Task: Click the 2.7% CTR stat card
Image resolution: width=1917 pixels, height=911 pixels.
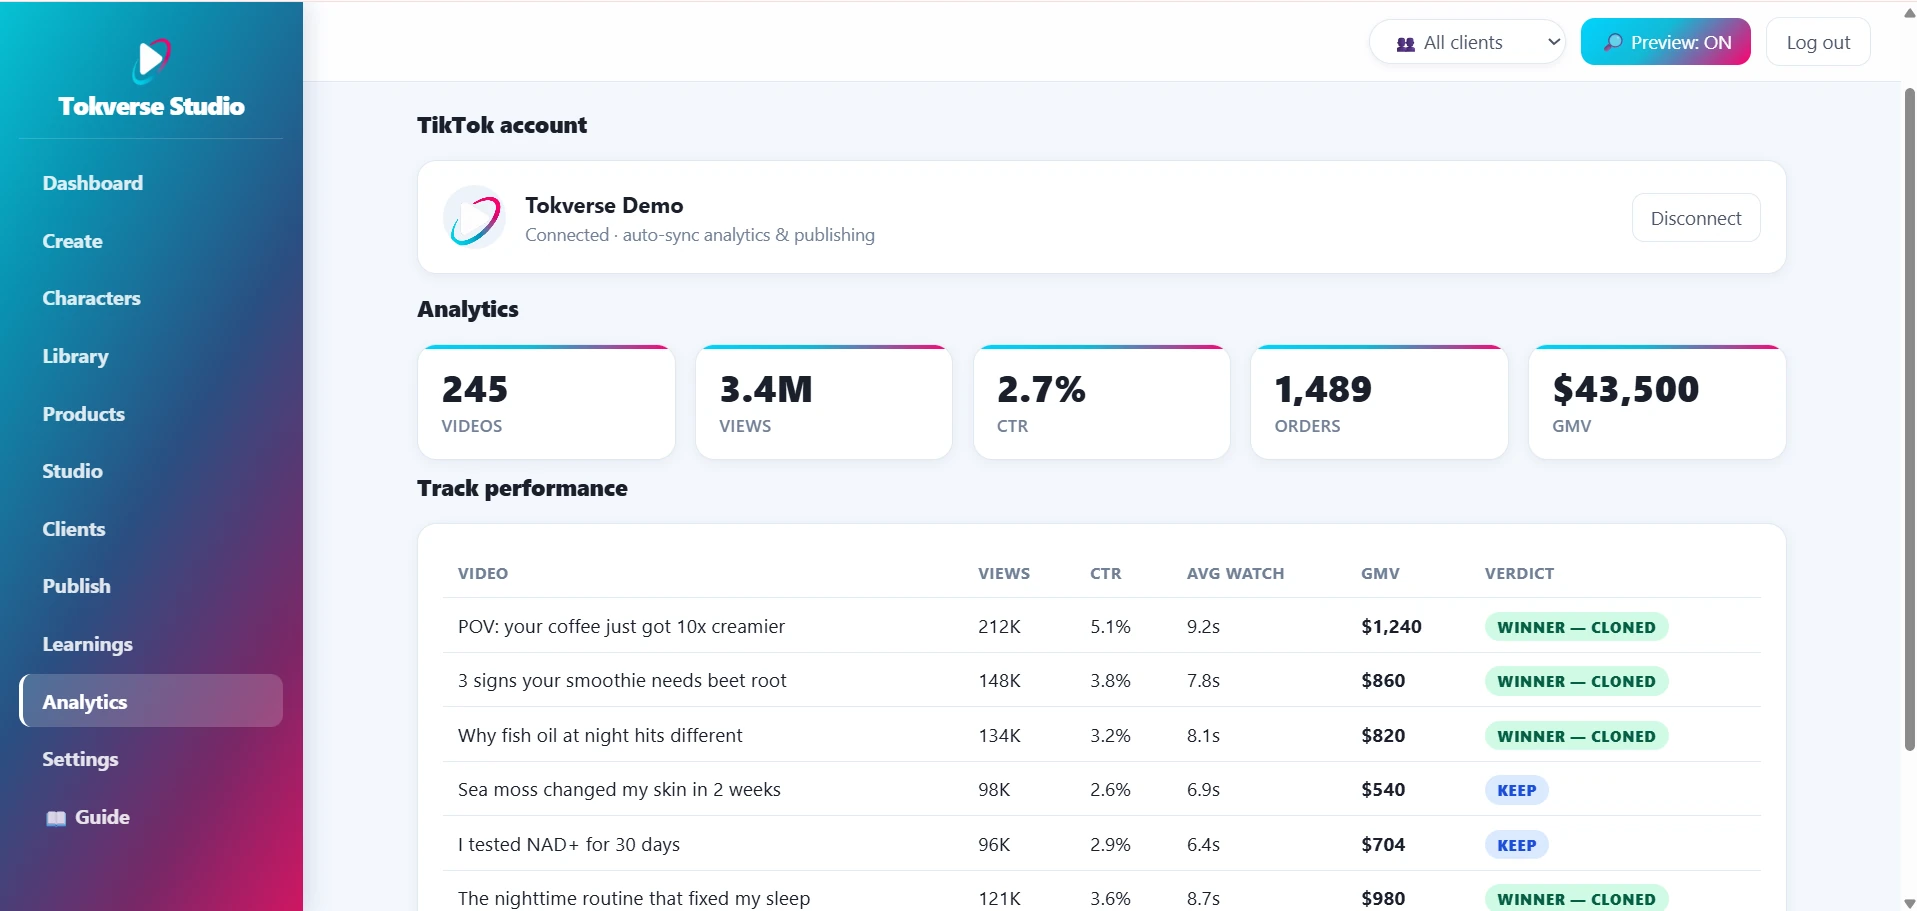Action: pyautogui.click(x=1101, y=402)
